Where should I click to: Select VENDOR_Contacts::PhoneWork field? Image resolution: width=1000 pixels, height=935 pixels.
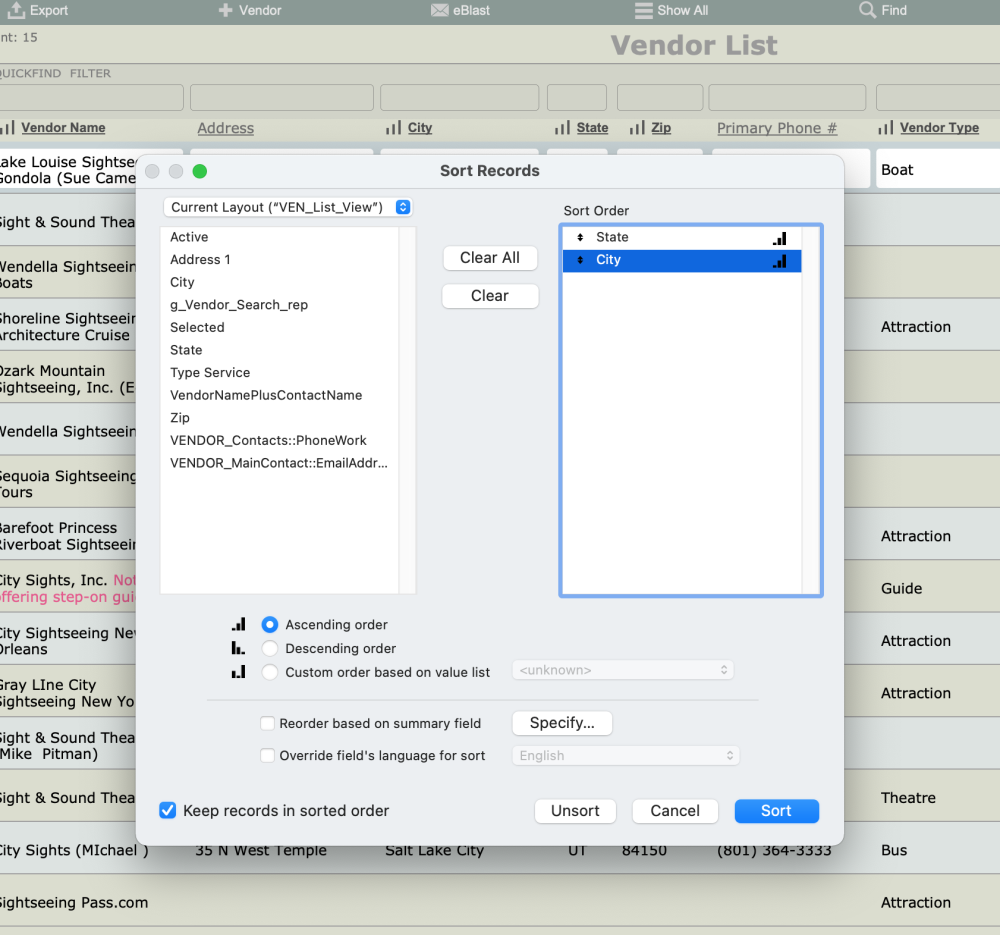279,441
